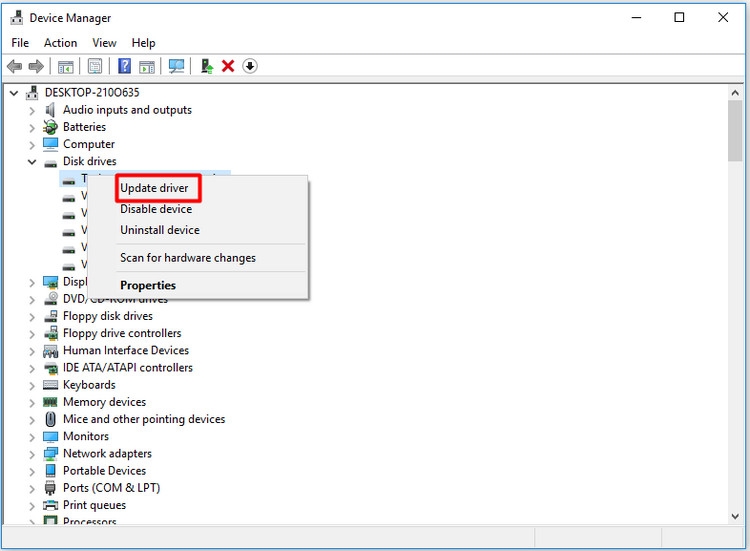Select the IDE ATA/ATAPI controllers label
Image resolution: width=750 pixels, height=551 pixels.
[128, 368]
